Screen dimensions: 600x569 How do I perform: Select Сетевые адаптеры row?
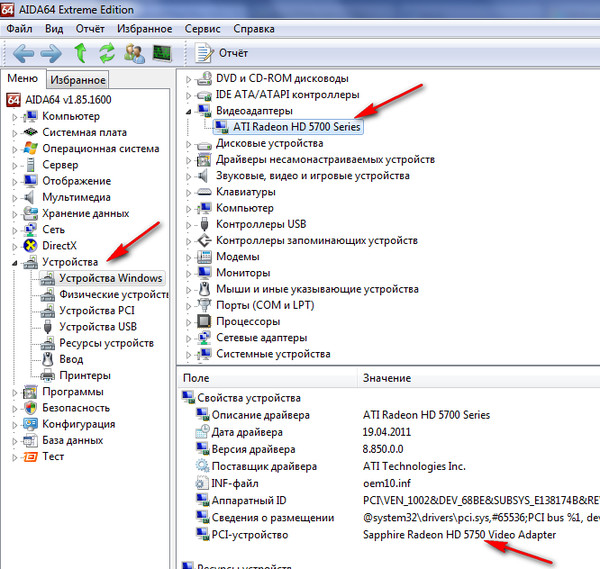pyautogui.click(x=261, y=337)
